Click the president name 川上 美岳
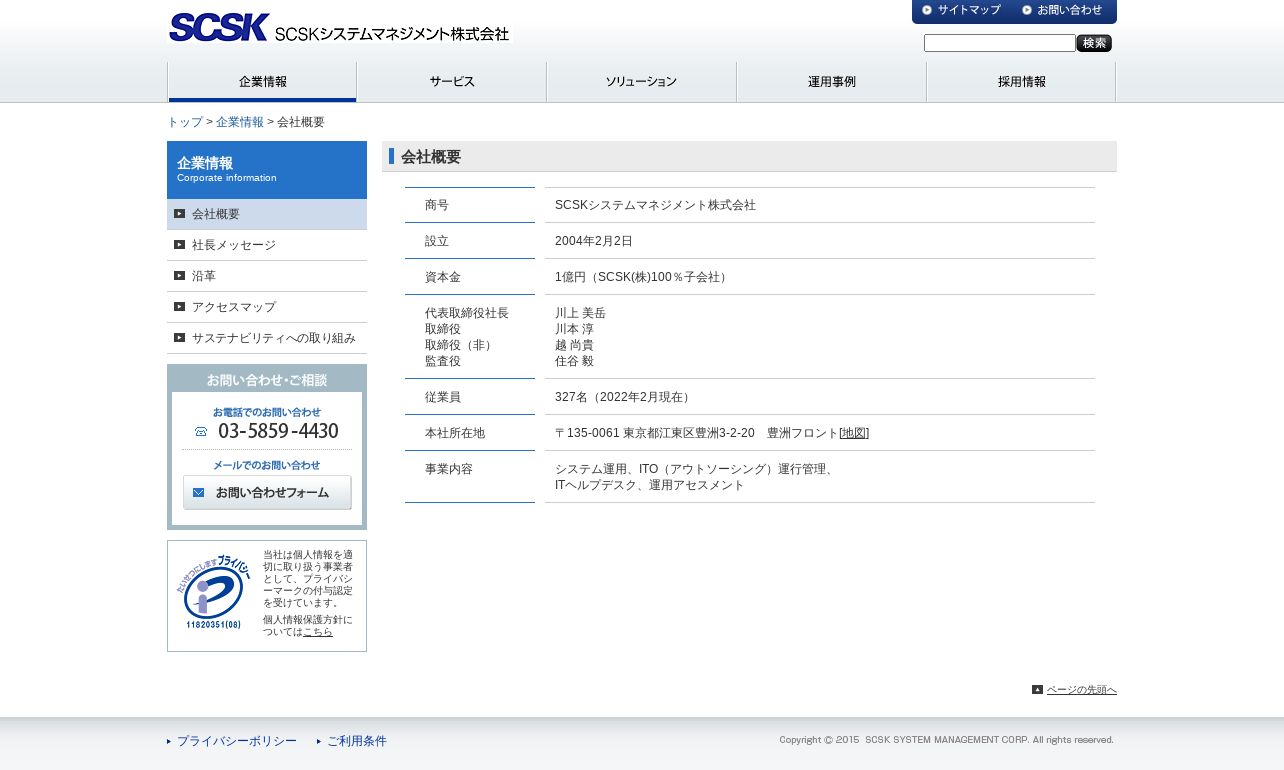This screenshot has width=1284, height=770. pyautogui.click(x=580, y=313)
